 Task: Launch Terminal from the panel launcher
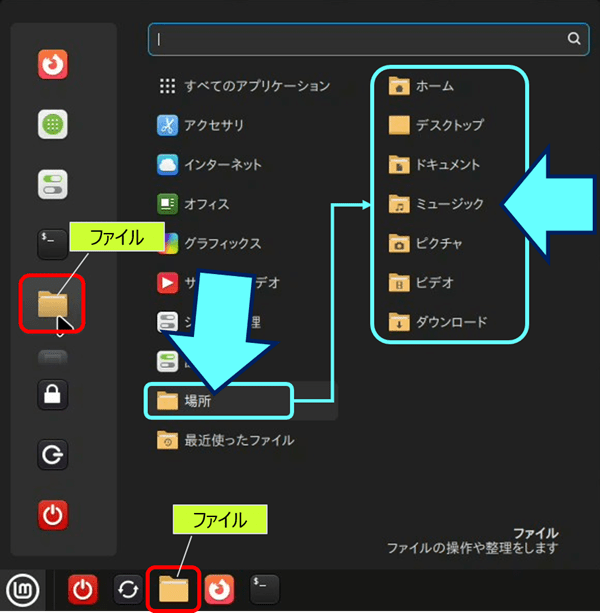click(x=265, y=589)
